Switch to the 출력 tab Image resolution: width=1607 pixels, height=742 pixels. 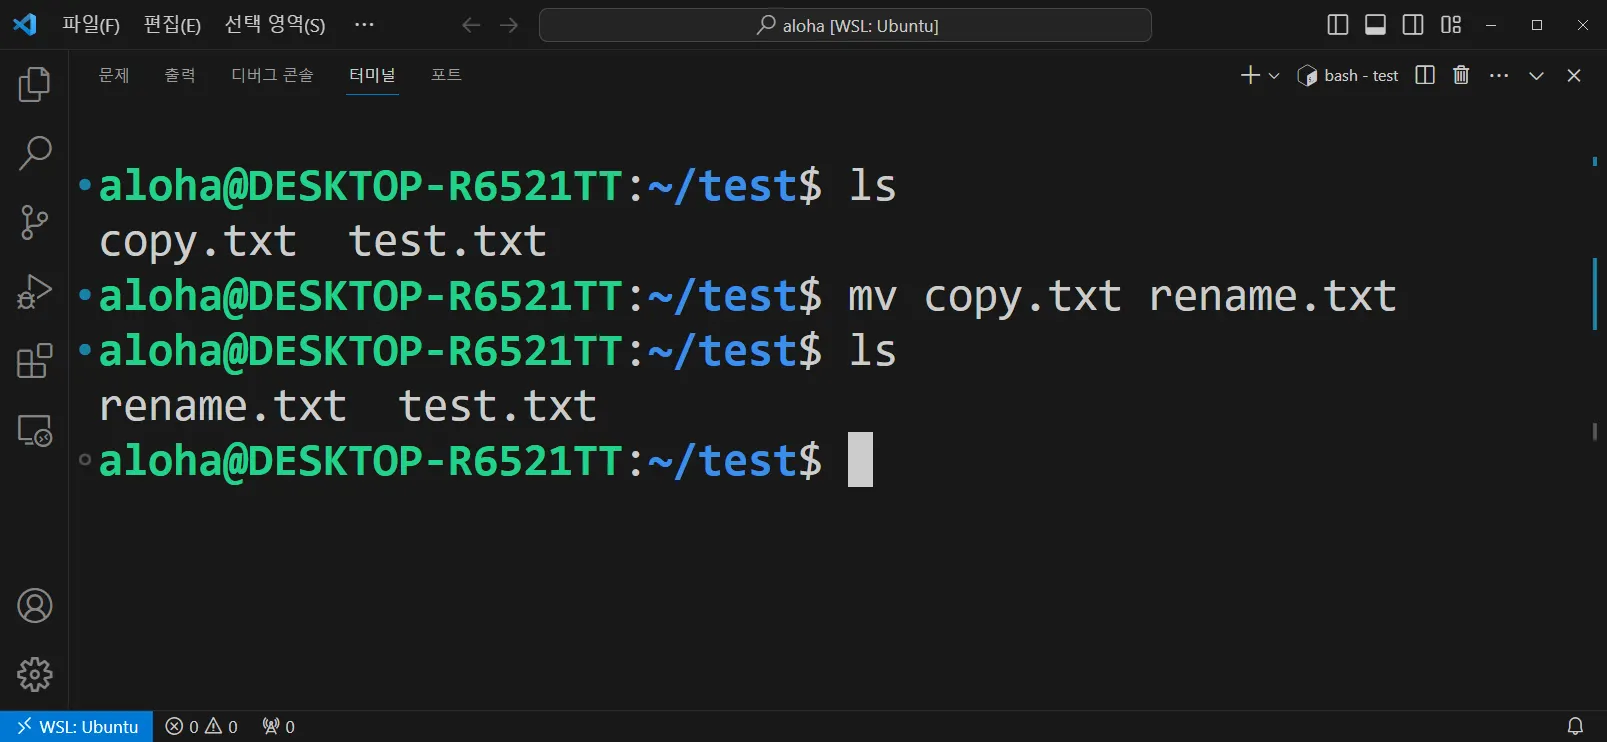tap(180, 75)
